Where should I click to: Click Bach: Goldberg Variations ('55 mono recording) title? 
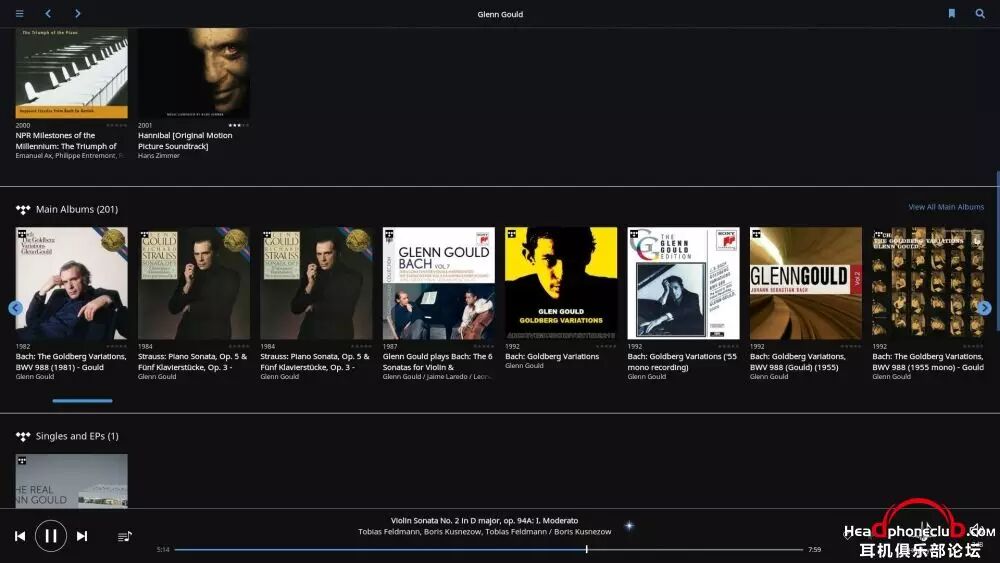pos(682,362)
